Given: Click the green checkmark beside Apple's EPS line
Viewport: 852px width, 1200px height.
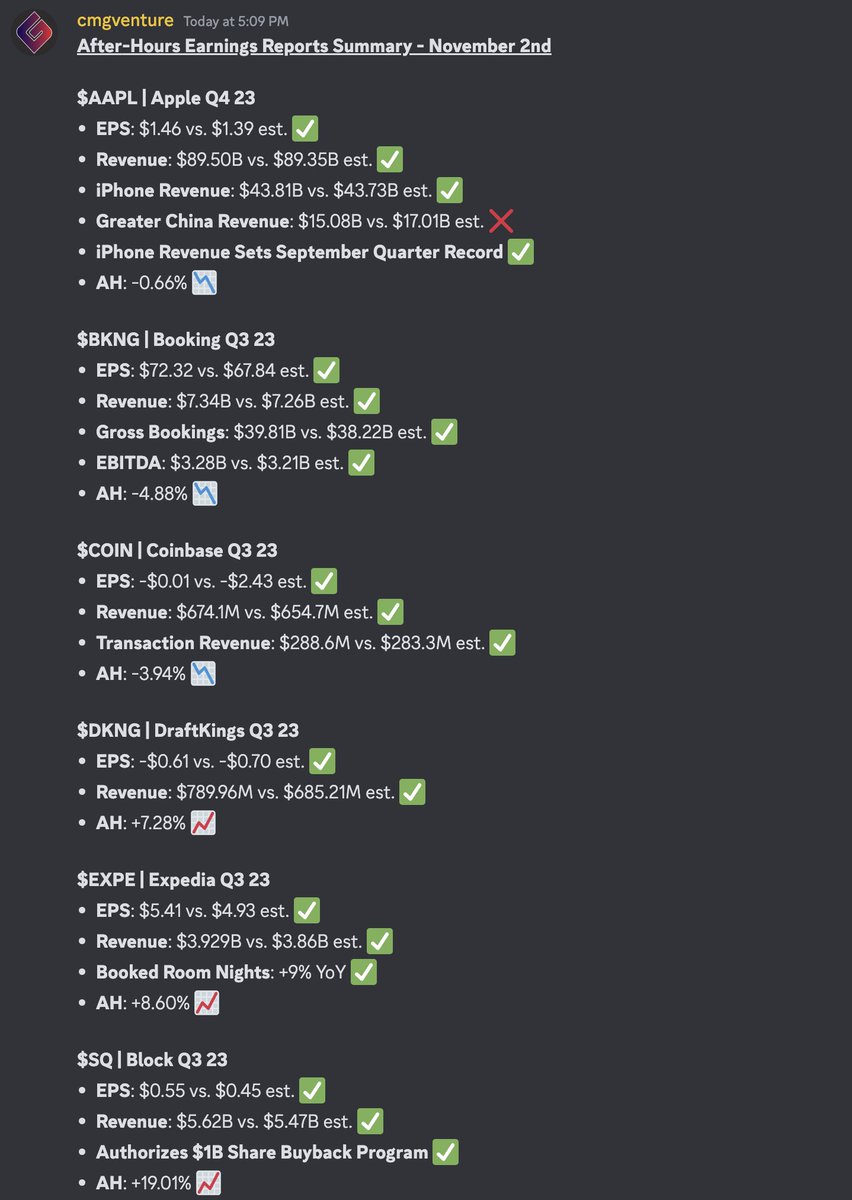Looking at the screenshot, I should [305, 128].
